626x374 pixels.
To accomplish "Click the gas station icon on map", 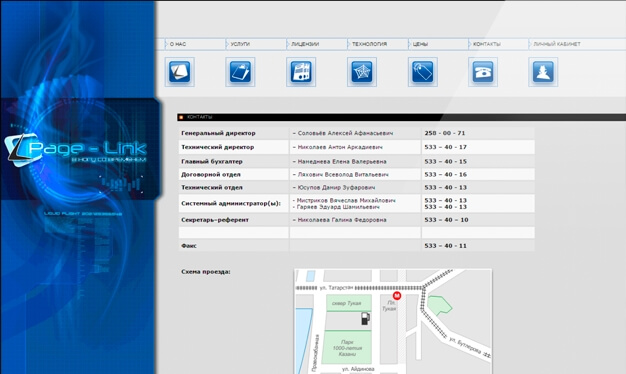I will tap(365, 318).
